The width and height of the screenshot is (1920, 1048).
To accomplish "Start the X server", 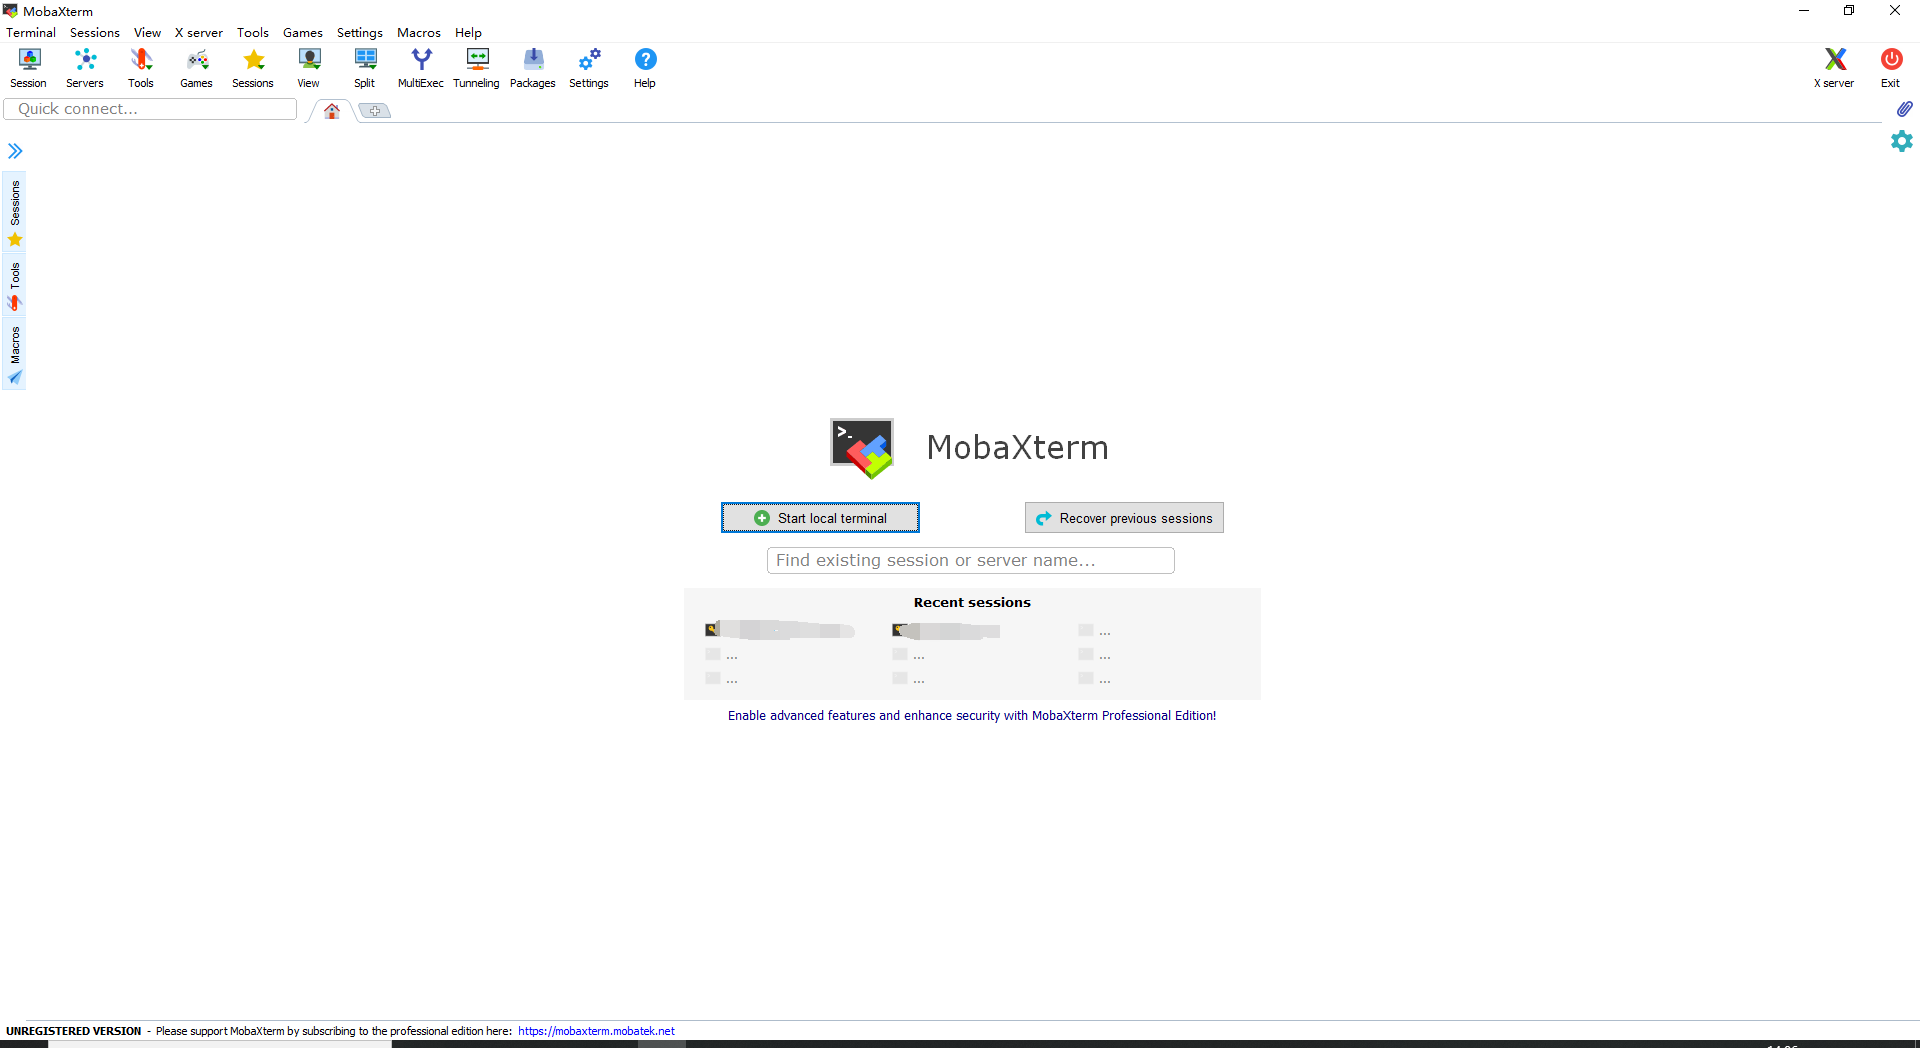I will (x=1834, y=67).
